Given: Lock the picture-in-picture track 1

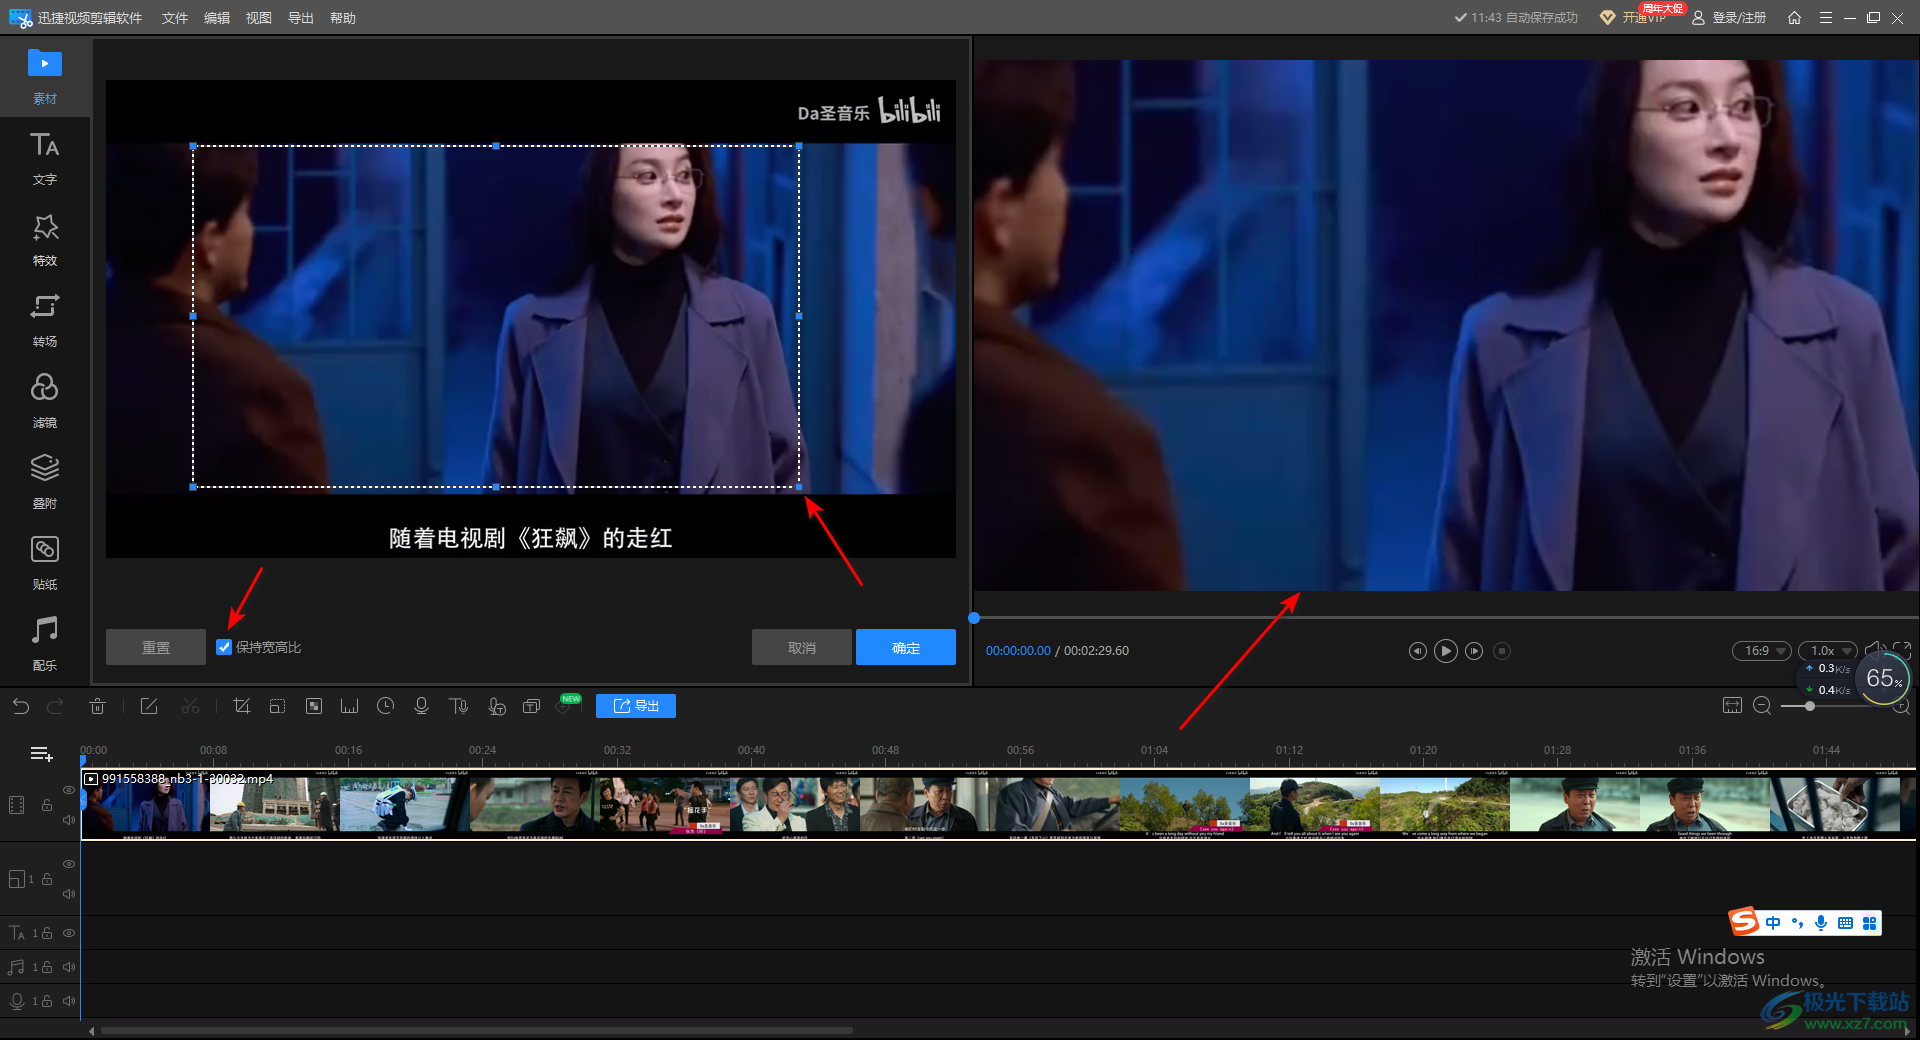Looking at the screenshot, I should pos(47,879).
